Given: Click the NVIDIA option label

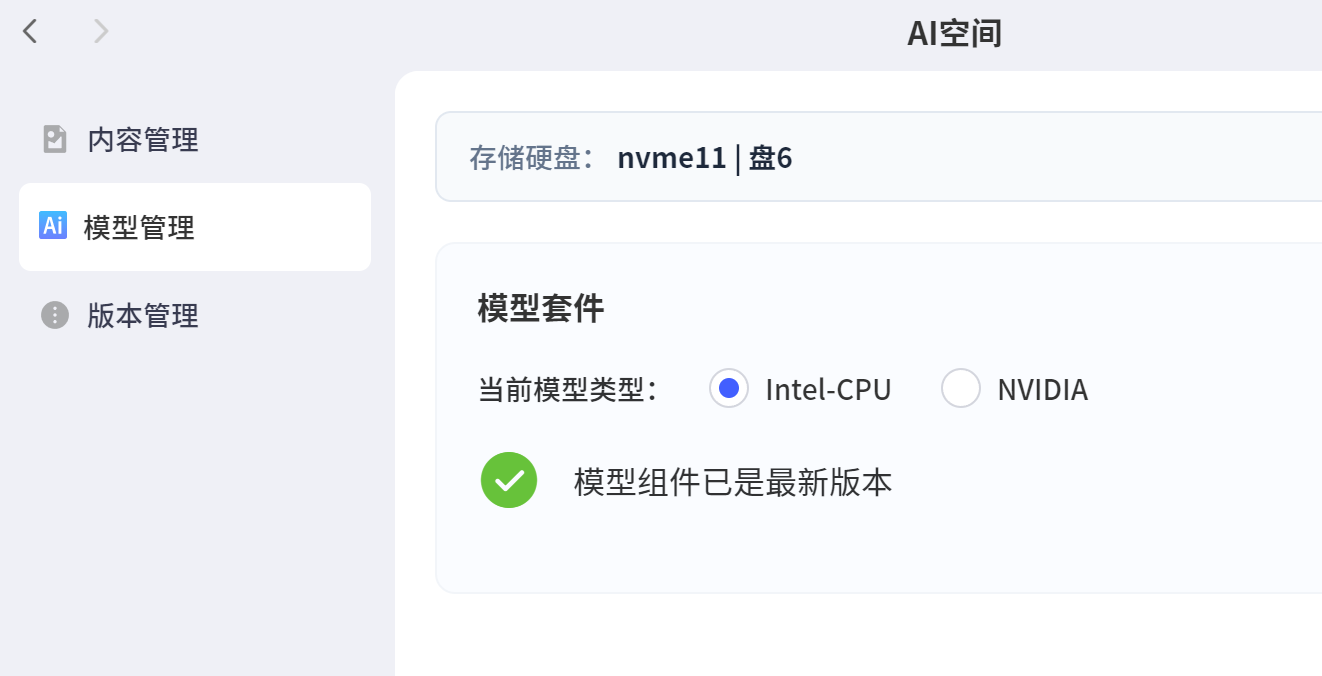Looking at the screenshot, I should tap(1042, 390).
